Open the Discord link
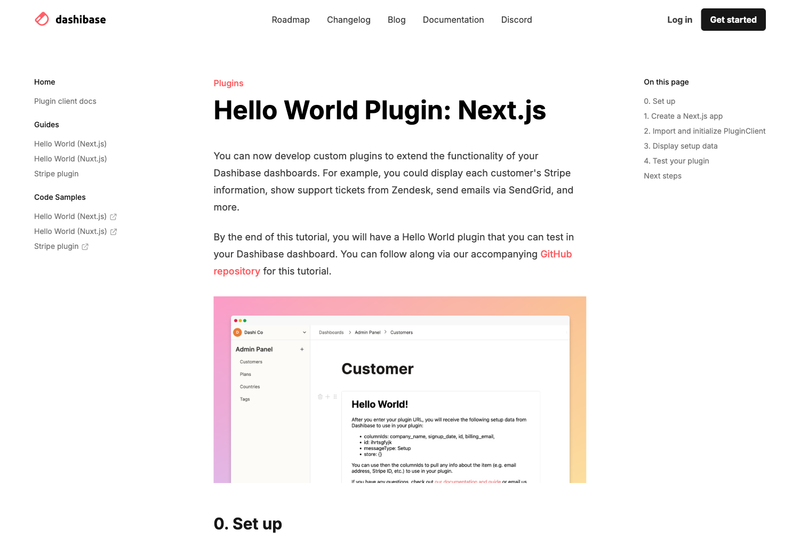The height and width of the screenshot is (533, 800). tap(516, 20)
